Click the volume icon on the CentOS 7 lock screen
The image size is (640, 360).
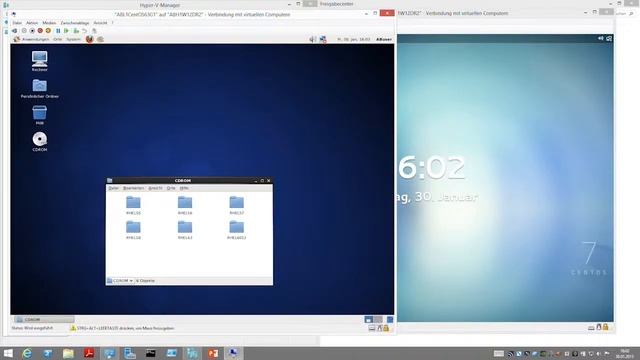point(601,38)
